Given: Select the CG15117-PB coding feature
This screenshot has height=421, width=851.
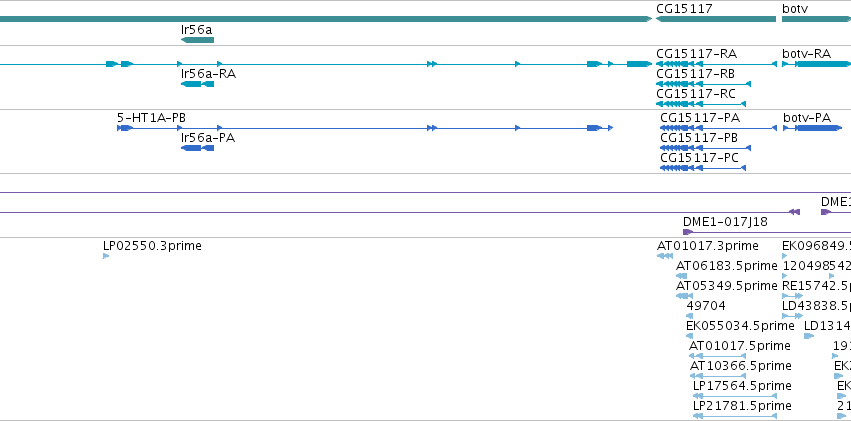Looking at the screenshot, I should [706, 148].
